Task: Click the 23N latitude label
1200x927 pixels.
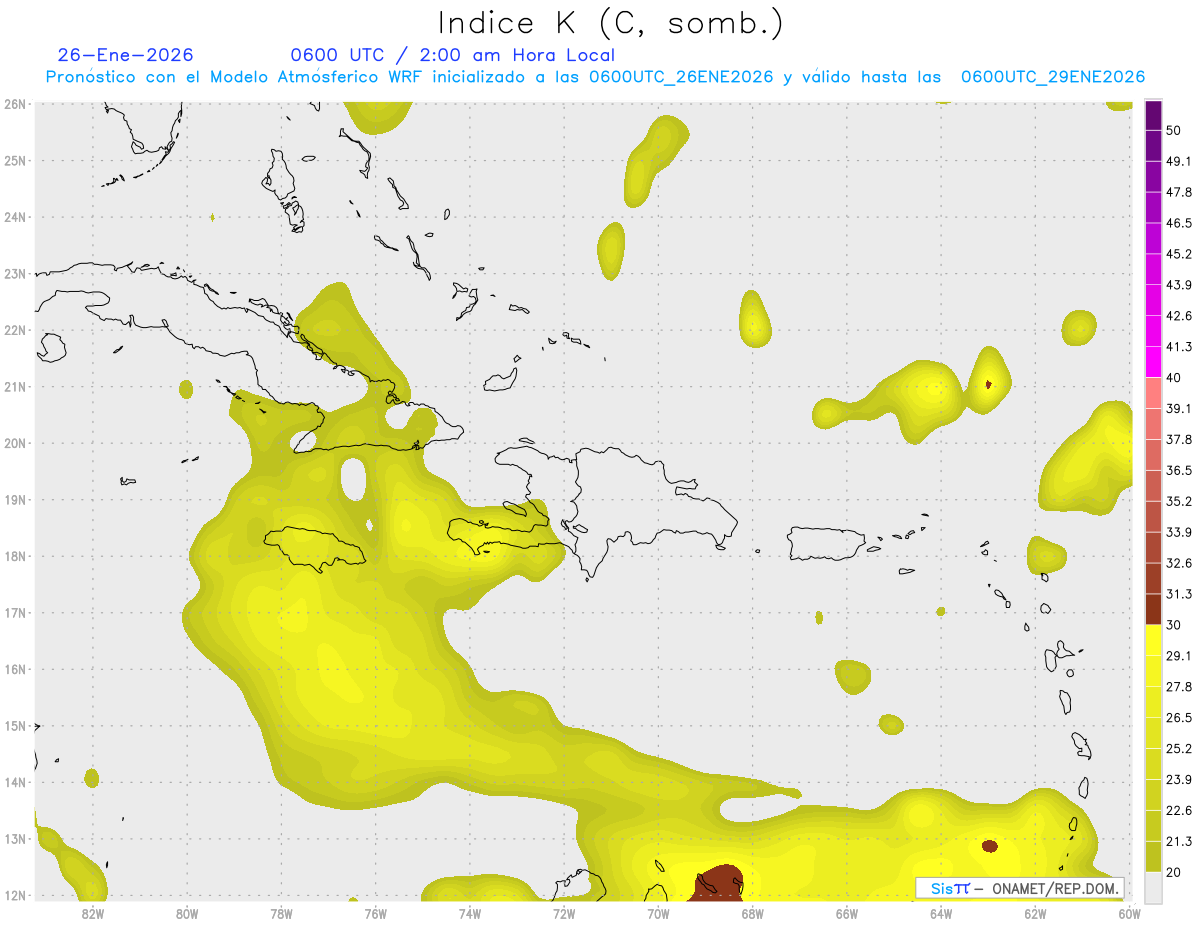Action: [15, 273]
